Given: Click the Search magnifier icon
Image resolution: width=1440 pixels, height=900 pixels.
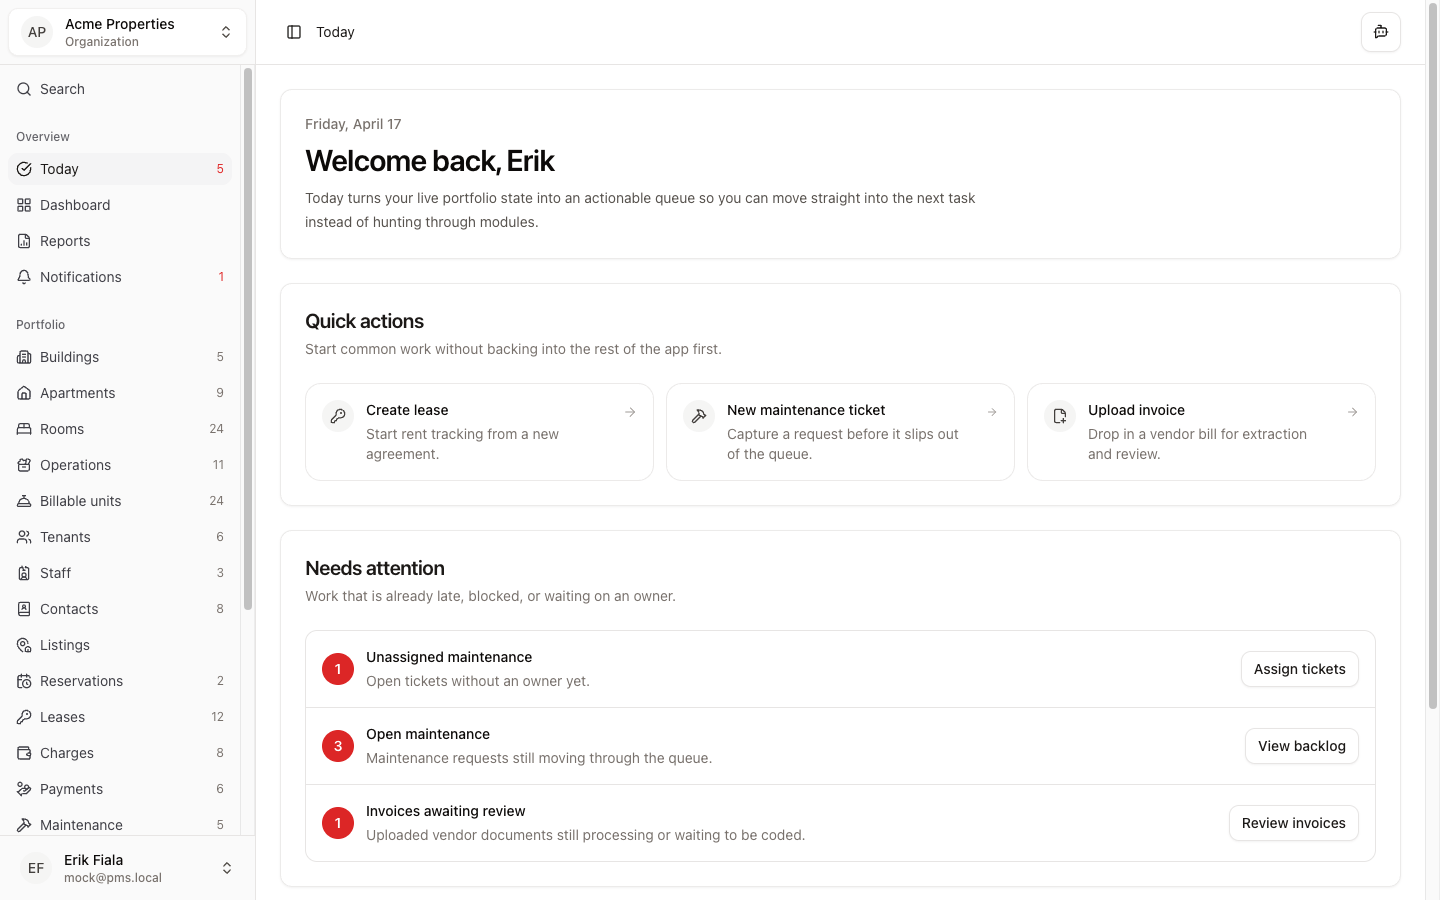Looking at the screenshot, I should tap(24, 89).
